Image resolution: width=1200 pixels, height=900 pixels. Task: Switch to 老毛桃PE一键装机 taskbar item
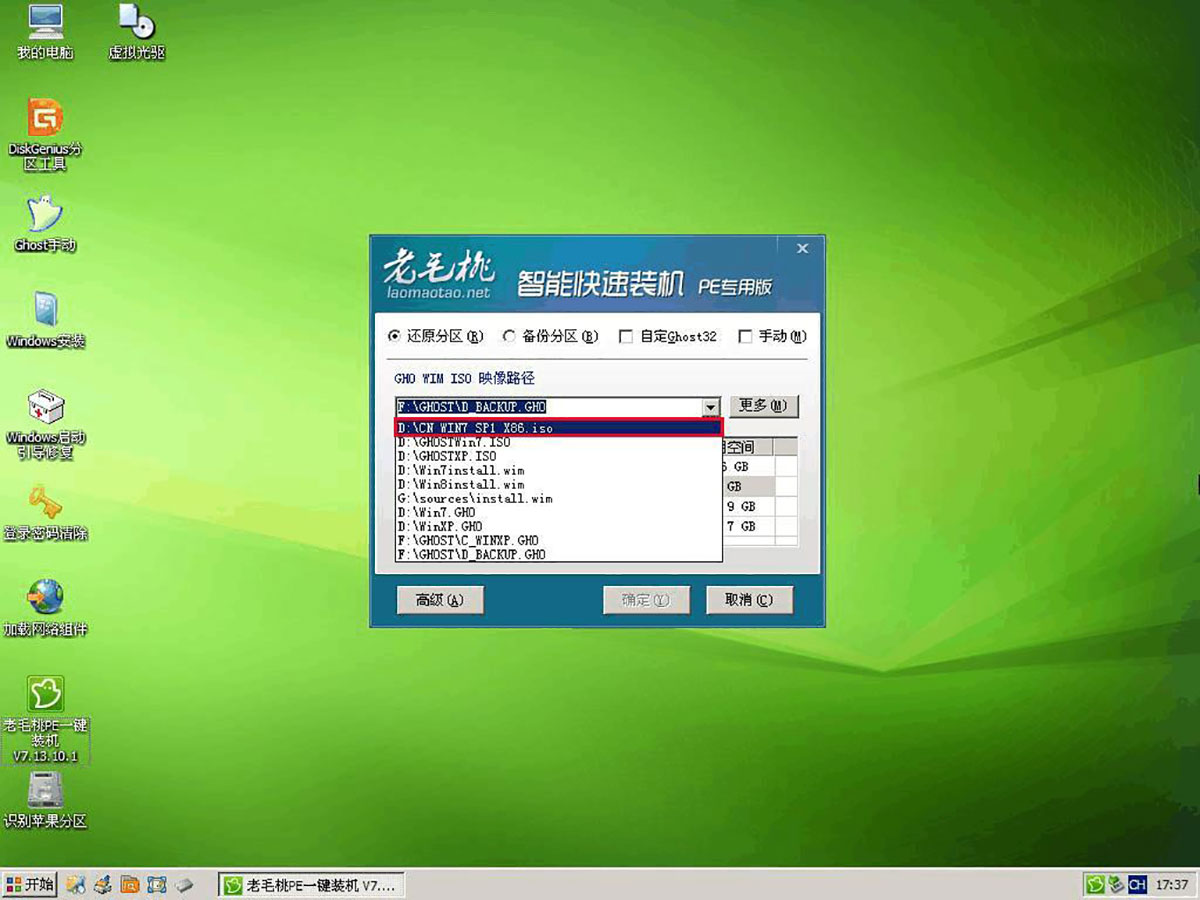coord(310,884)
